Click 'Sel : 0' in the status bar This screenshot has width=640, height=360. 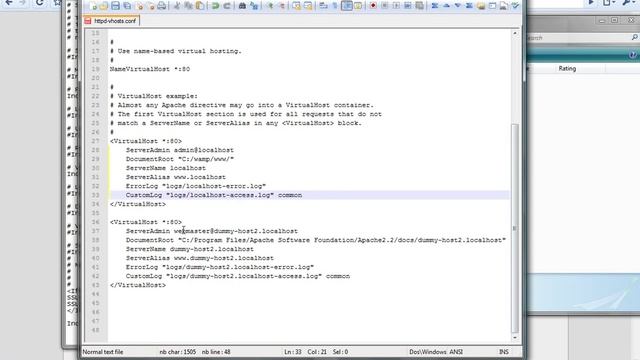point(340,352)
